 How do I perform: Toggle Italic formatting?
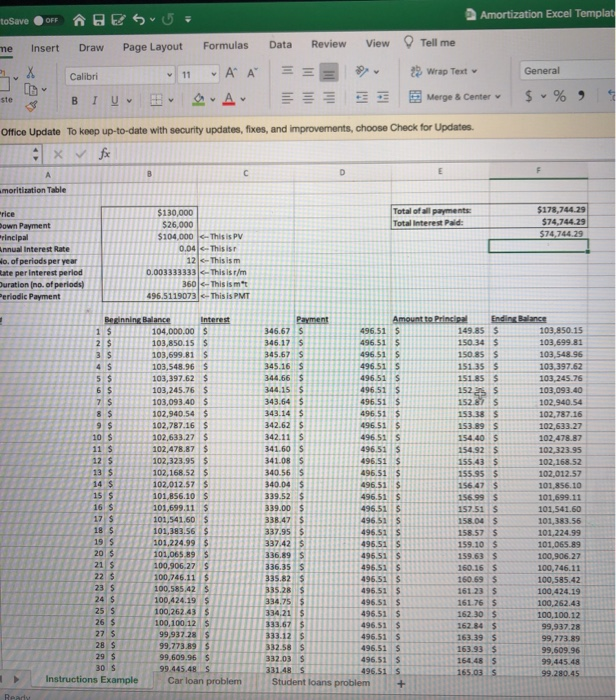pos(95,100)
